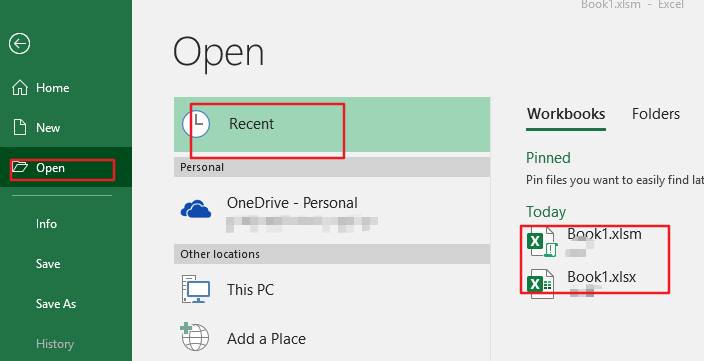Select OneDrive - Personal location

tap(332, 211)
